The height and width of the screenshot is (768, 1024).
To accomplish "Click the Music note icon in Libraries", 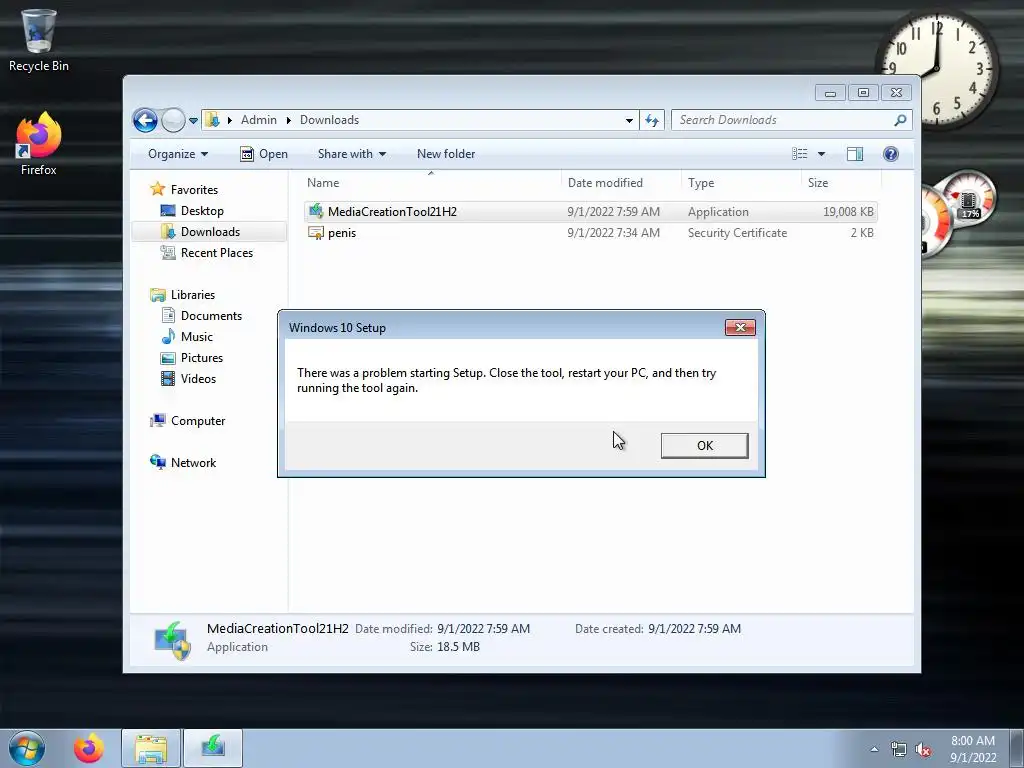I will point(168,336).
